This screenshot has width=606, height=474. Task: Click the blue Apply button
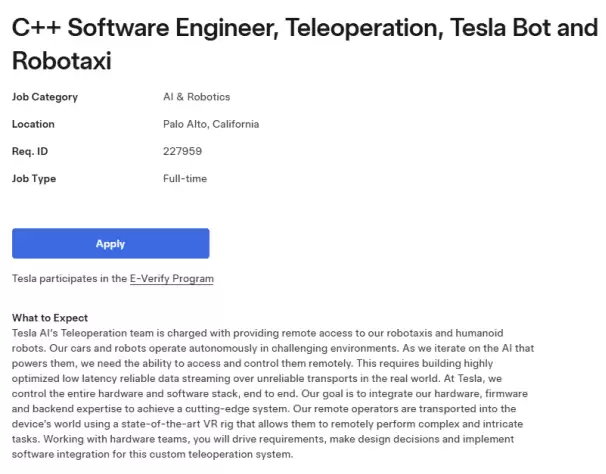110,243
